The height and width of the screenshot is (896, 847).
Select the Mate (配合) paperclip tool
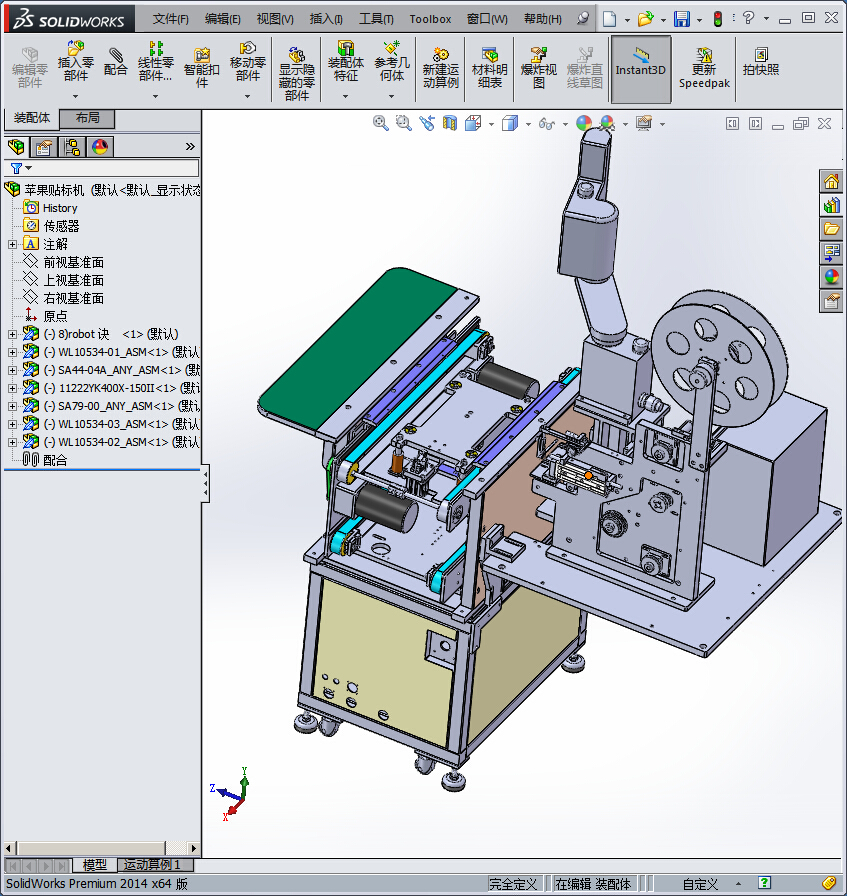[115, 62]
